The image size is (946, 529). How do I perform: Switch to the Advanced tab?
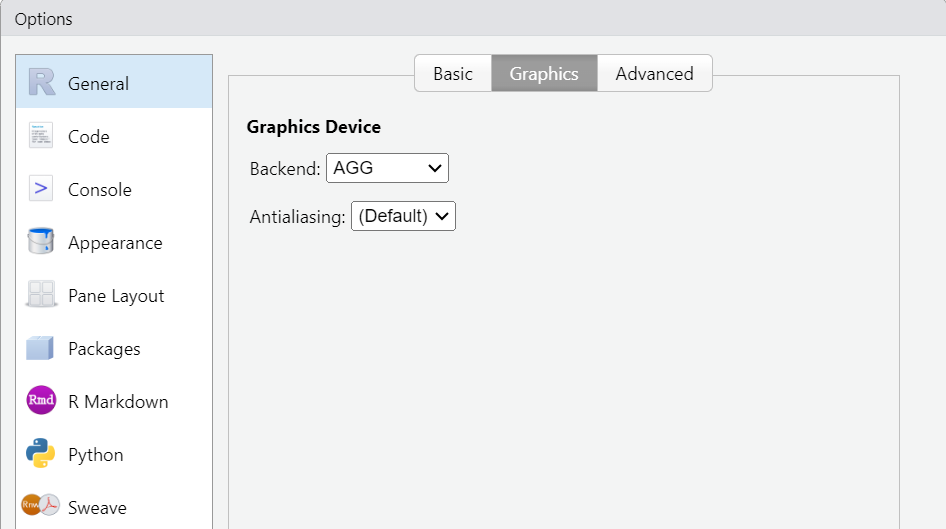click(x=655, y=74)
